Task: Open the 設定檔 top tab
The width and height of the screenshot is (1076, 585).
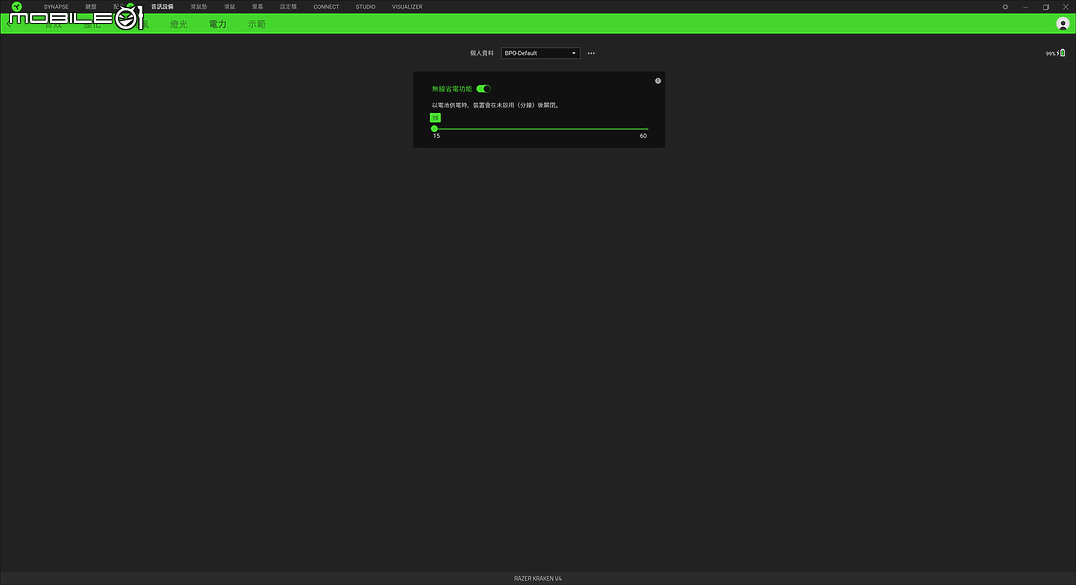Action: tap(288, 7)
